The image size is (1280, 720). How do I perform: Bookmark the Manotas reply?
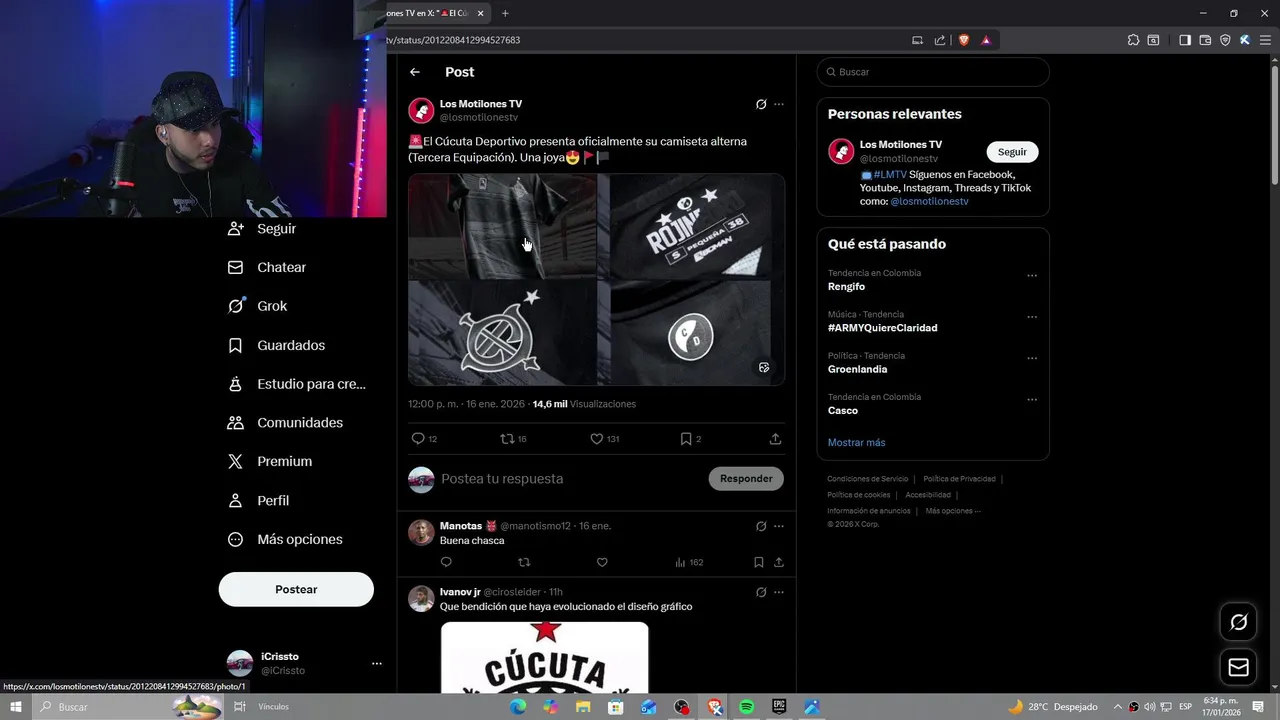click(759, 562)
